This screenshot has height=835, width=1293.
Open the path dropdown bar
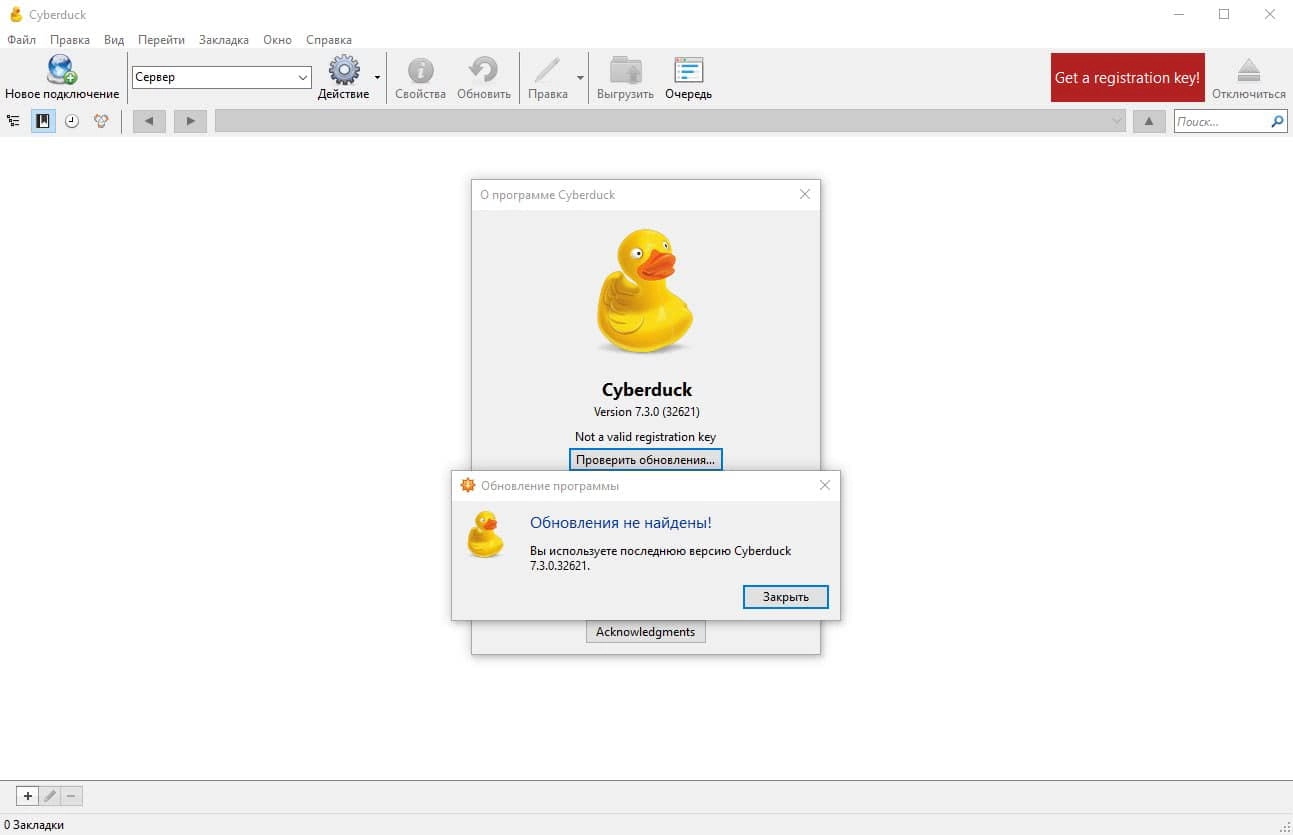click(x=671, y=121)
